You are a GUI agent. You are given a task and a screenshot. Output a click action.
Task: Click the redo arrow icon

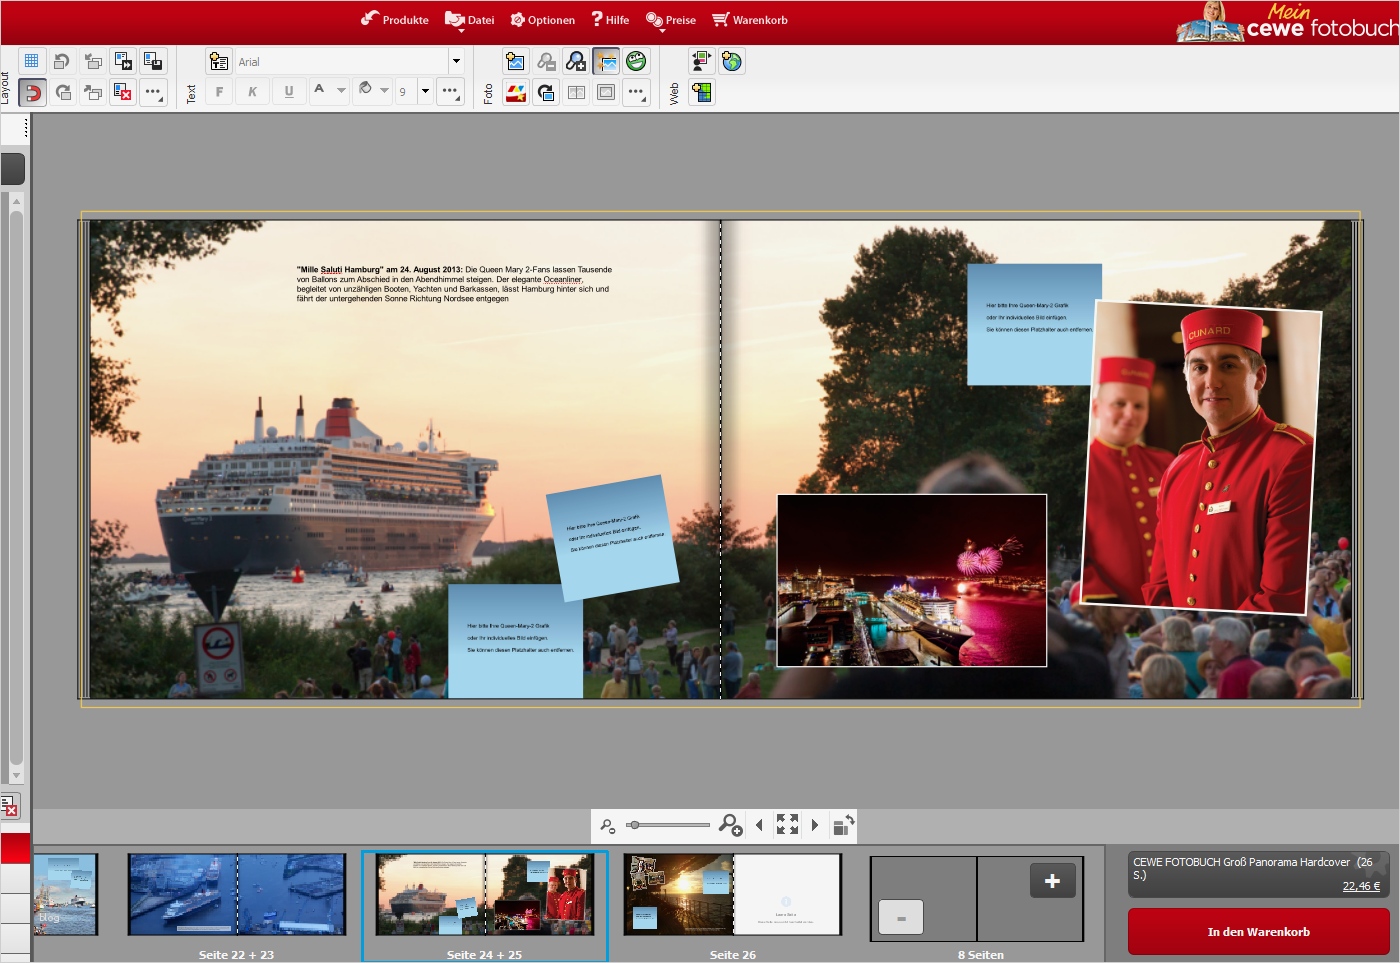click(62, 93)
